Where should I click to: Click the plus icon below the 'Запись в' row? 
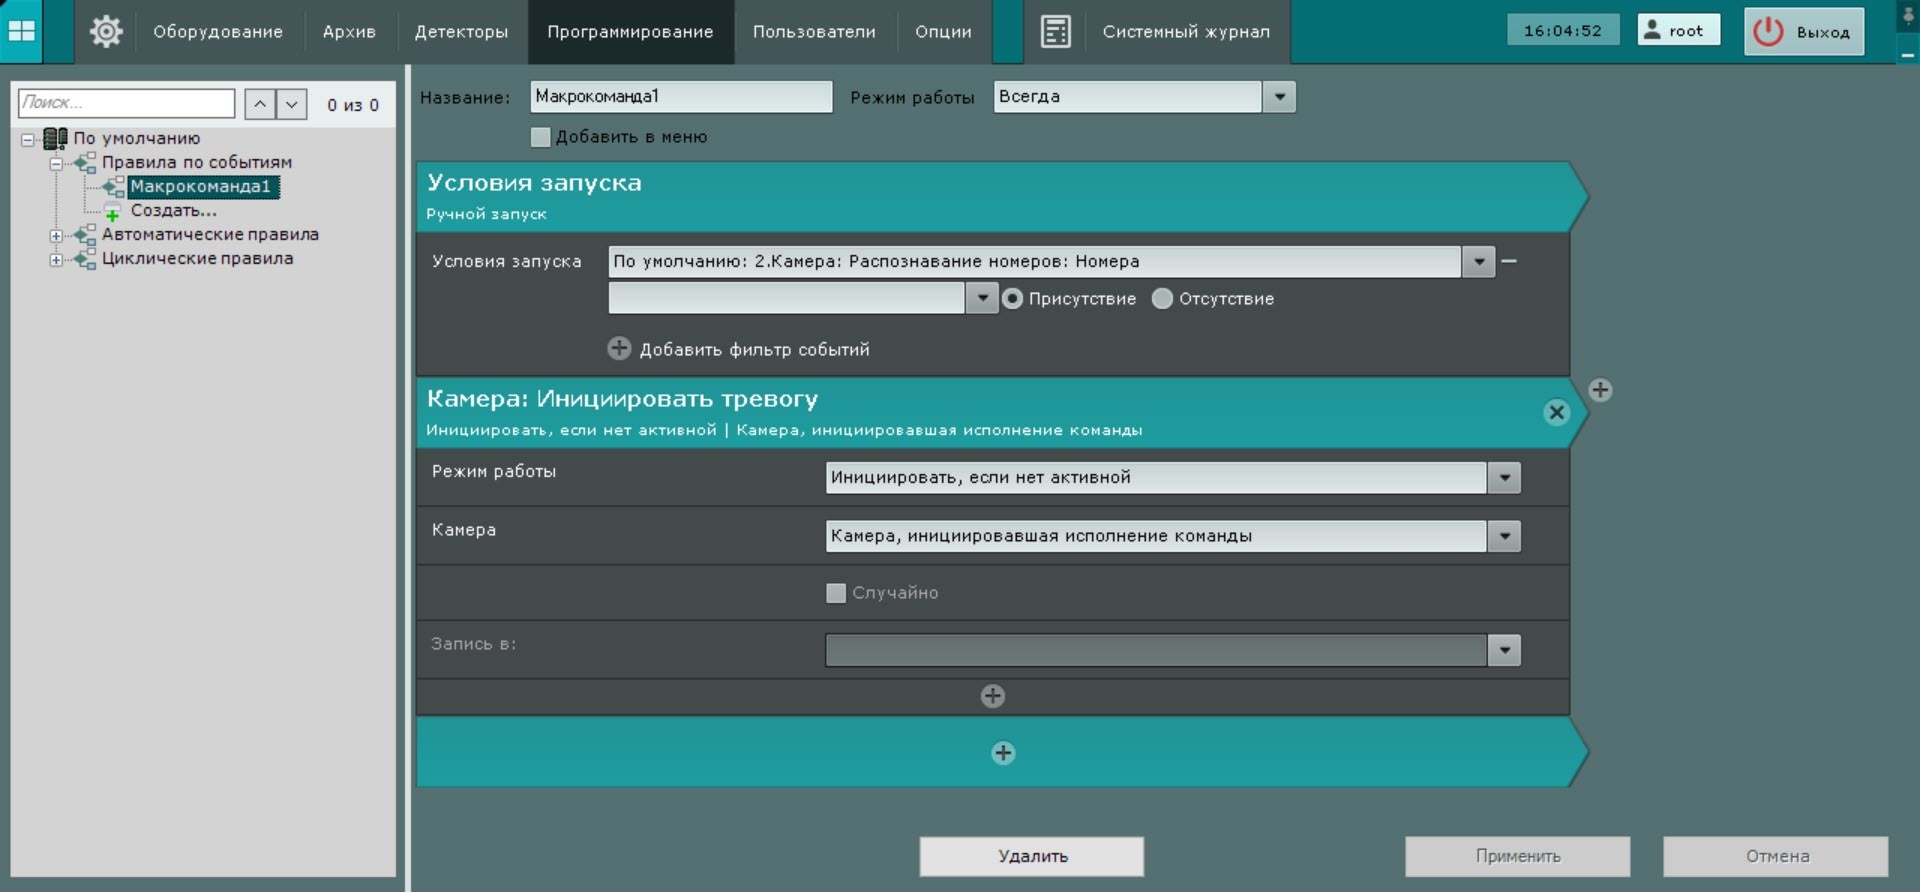pyautogui.click(x=992, y=696)
